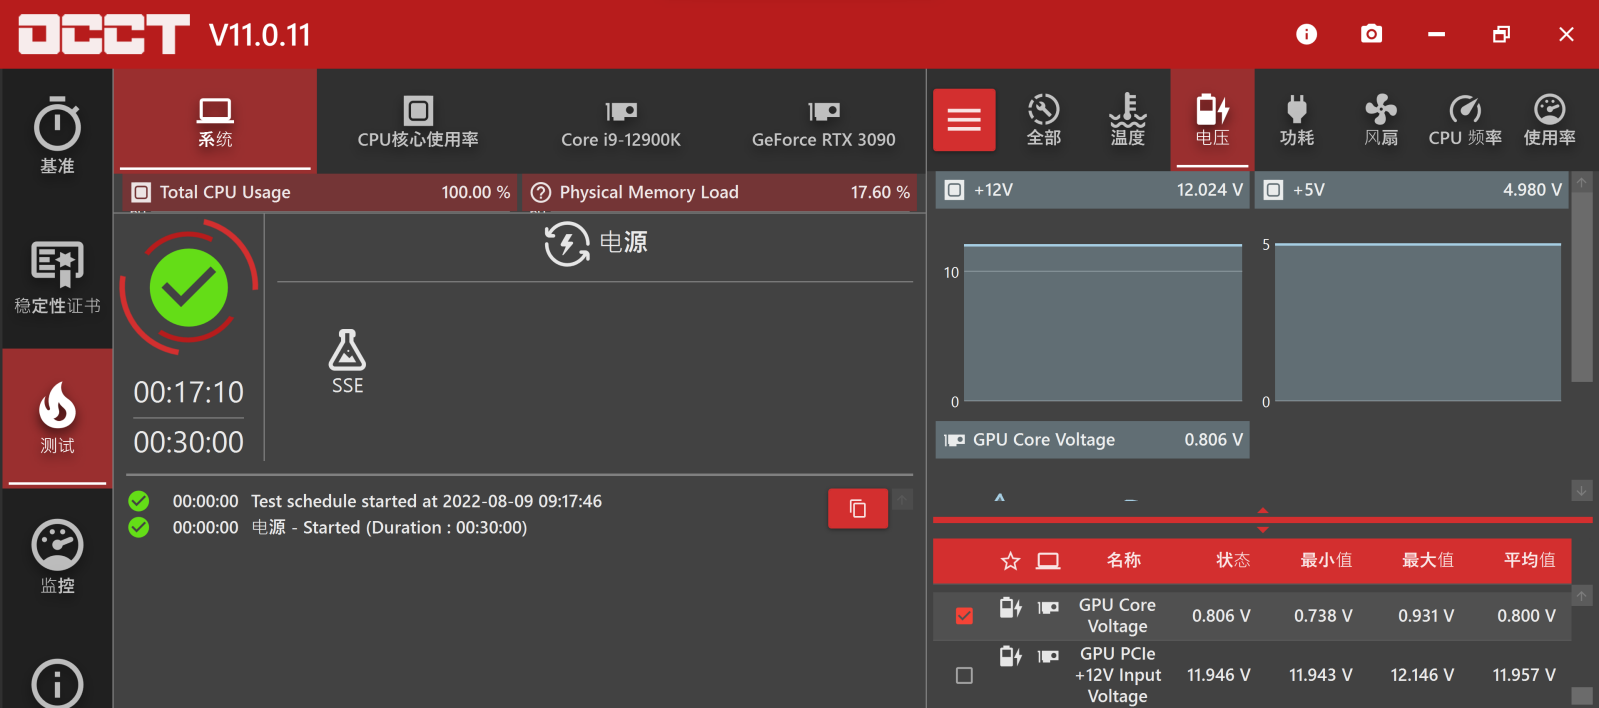Click the info icon in title bar

1306,34
